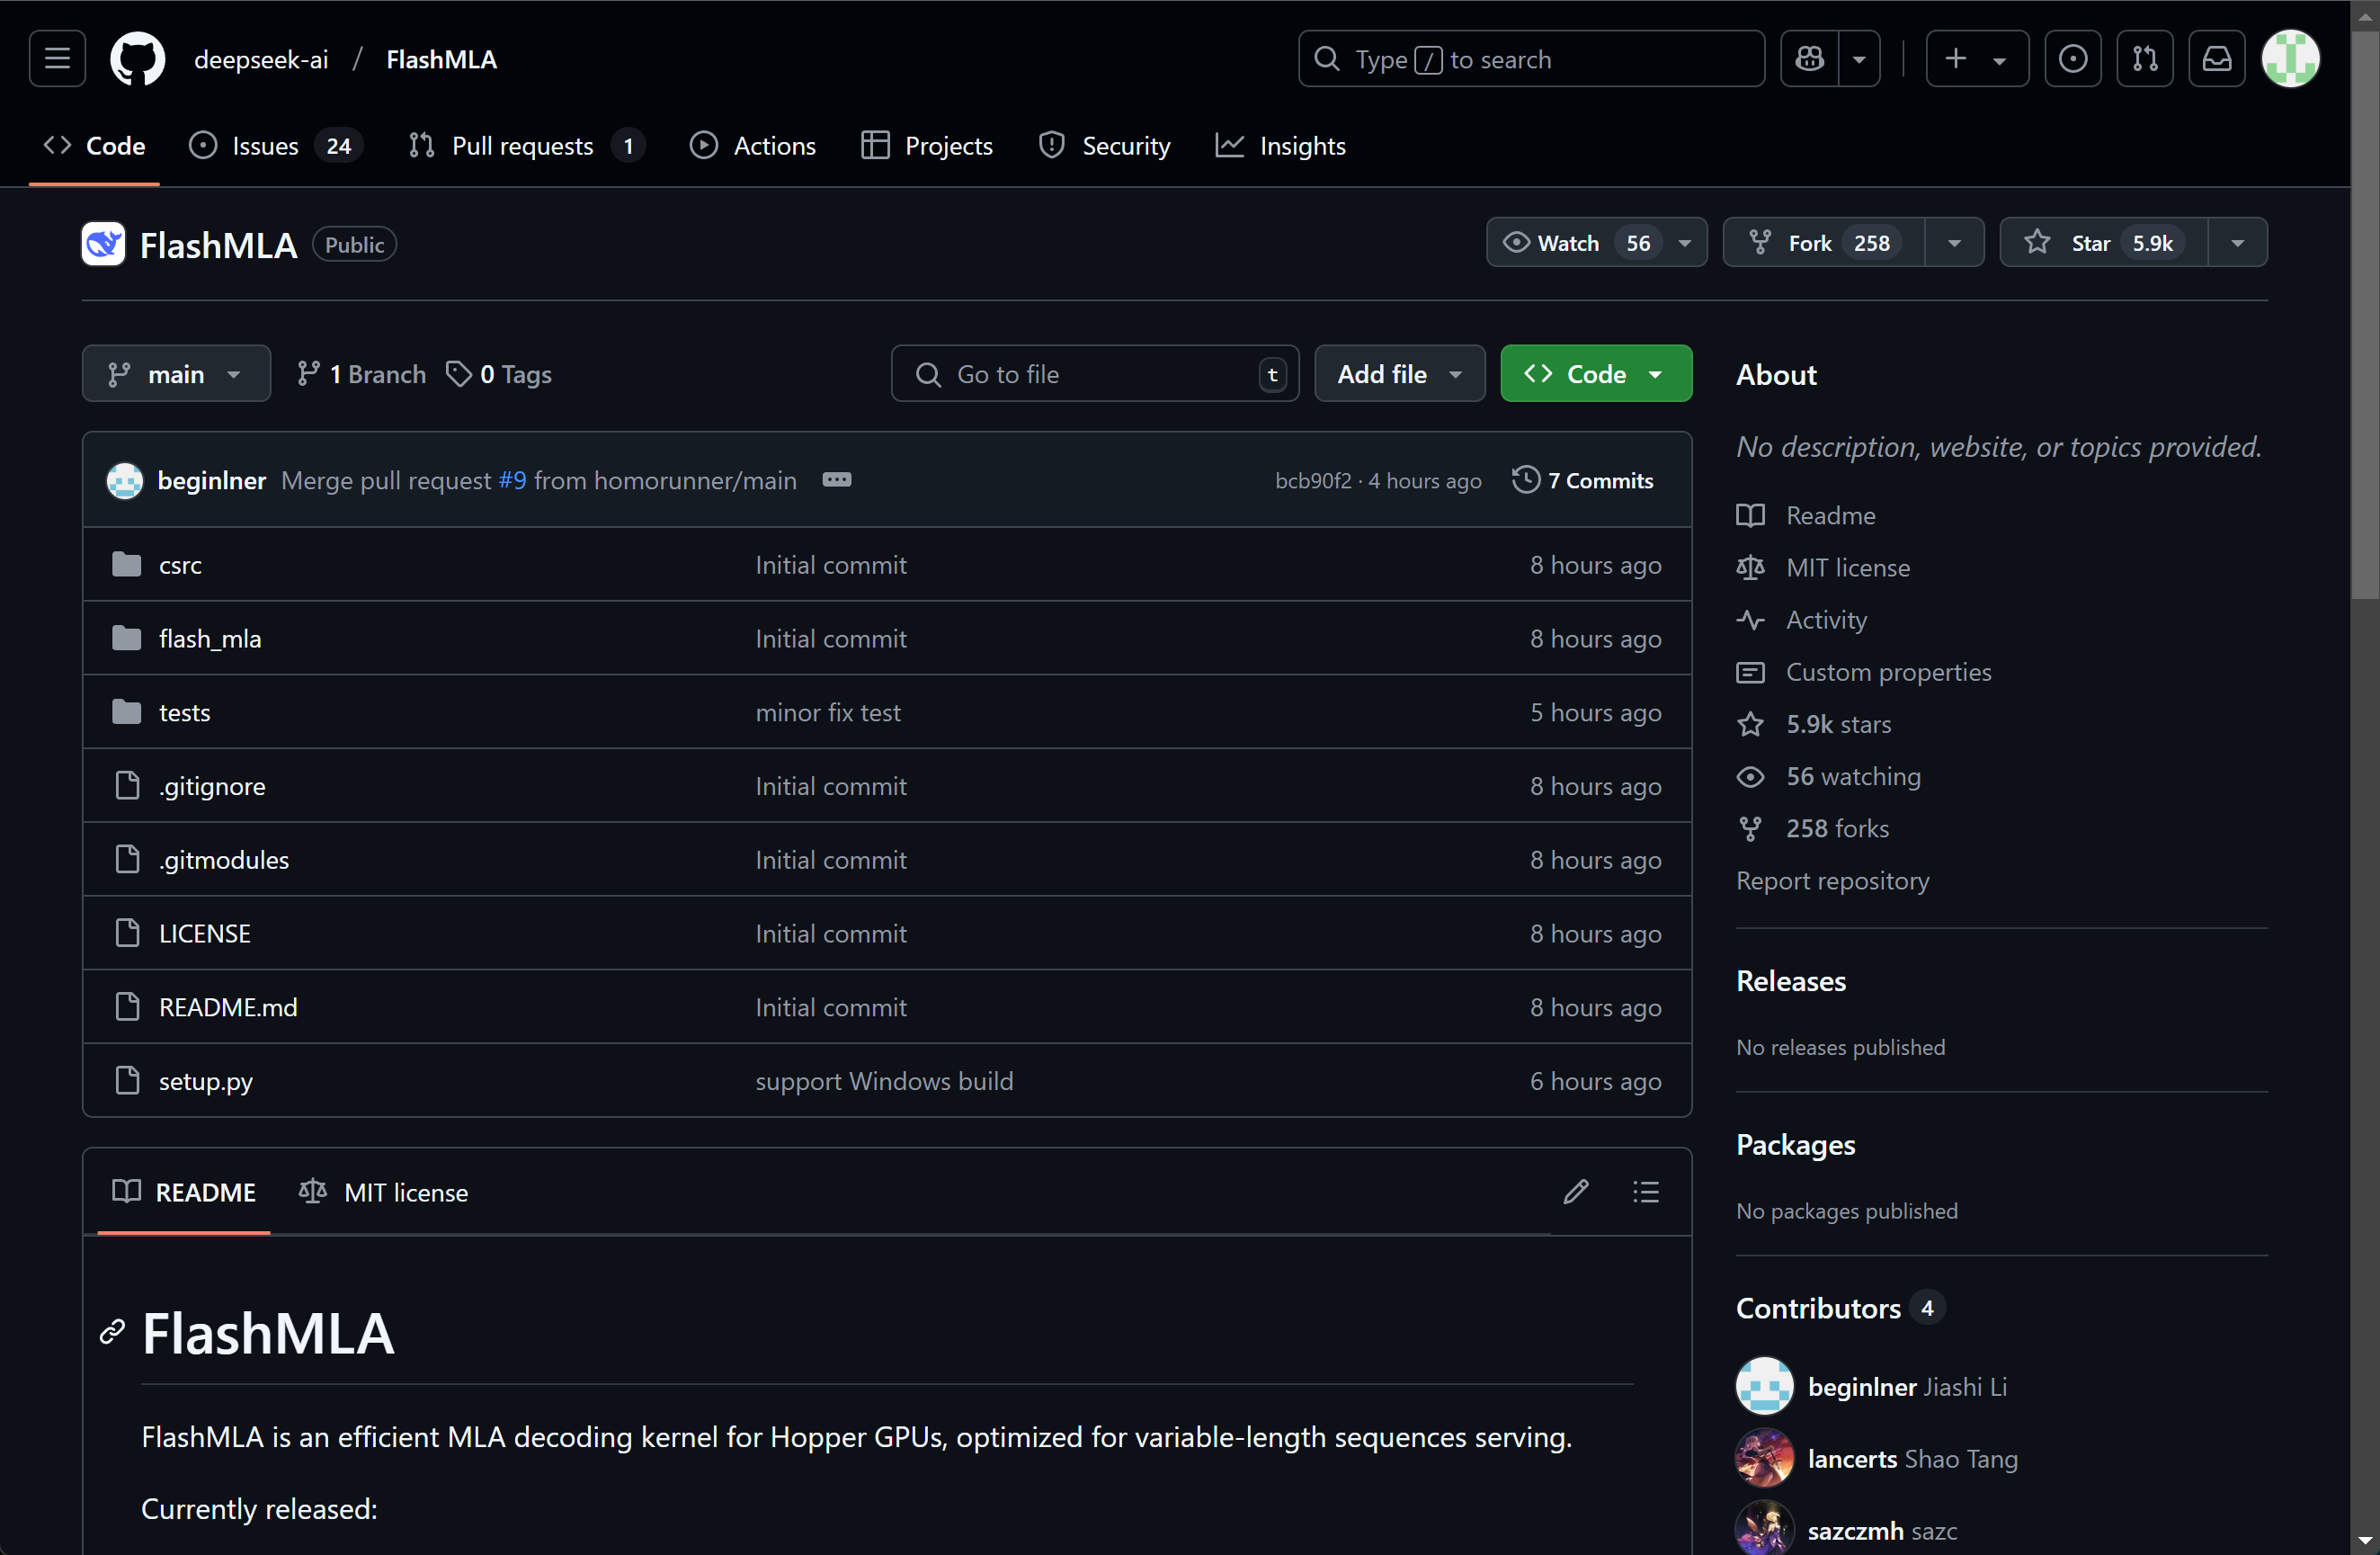Select the Code tab
This screenshot has height=1555, width=2380.
pos(95,146)
